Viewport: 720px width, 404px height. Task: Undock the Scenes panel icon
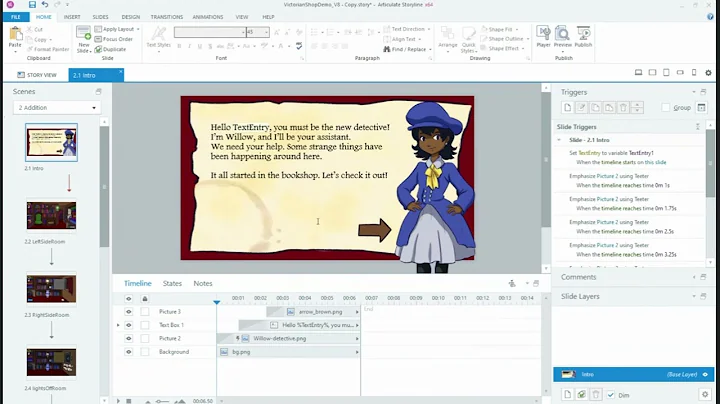98,91
